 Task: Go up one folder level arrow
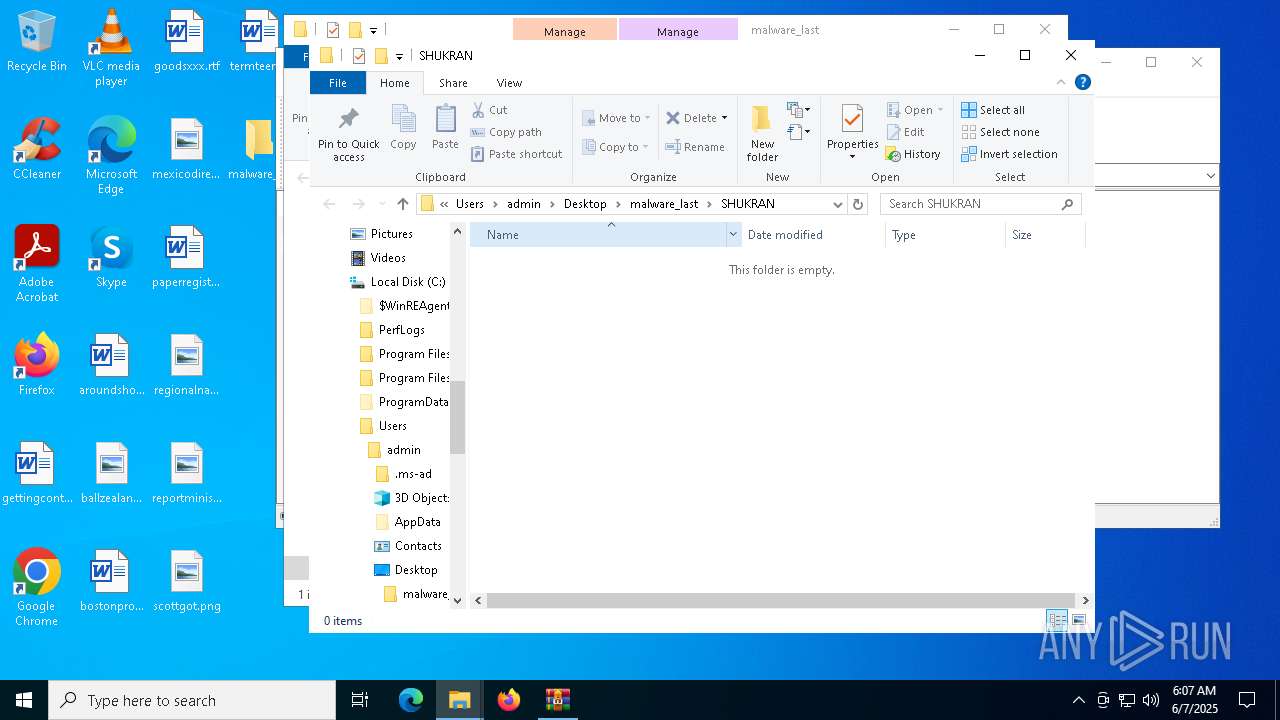[x=403, y=204]
